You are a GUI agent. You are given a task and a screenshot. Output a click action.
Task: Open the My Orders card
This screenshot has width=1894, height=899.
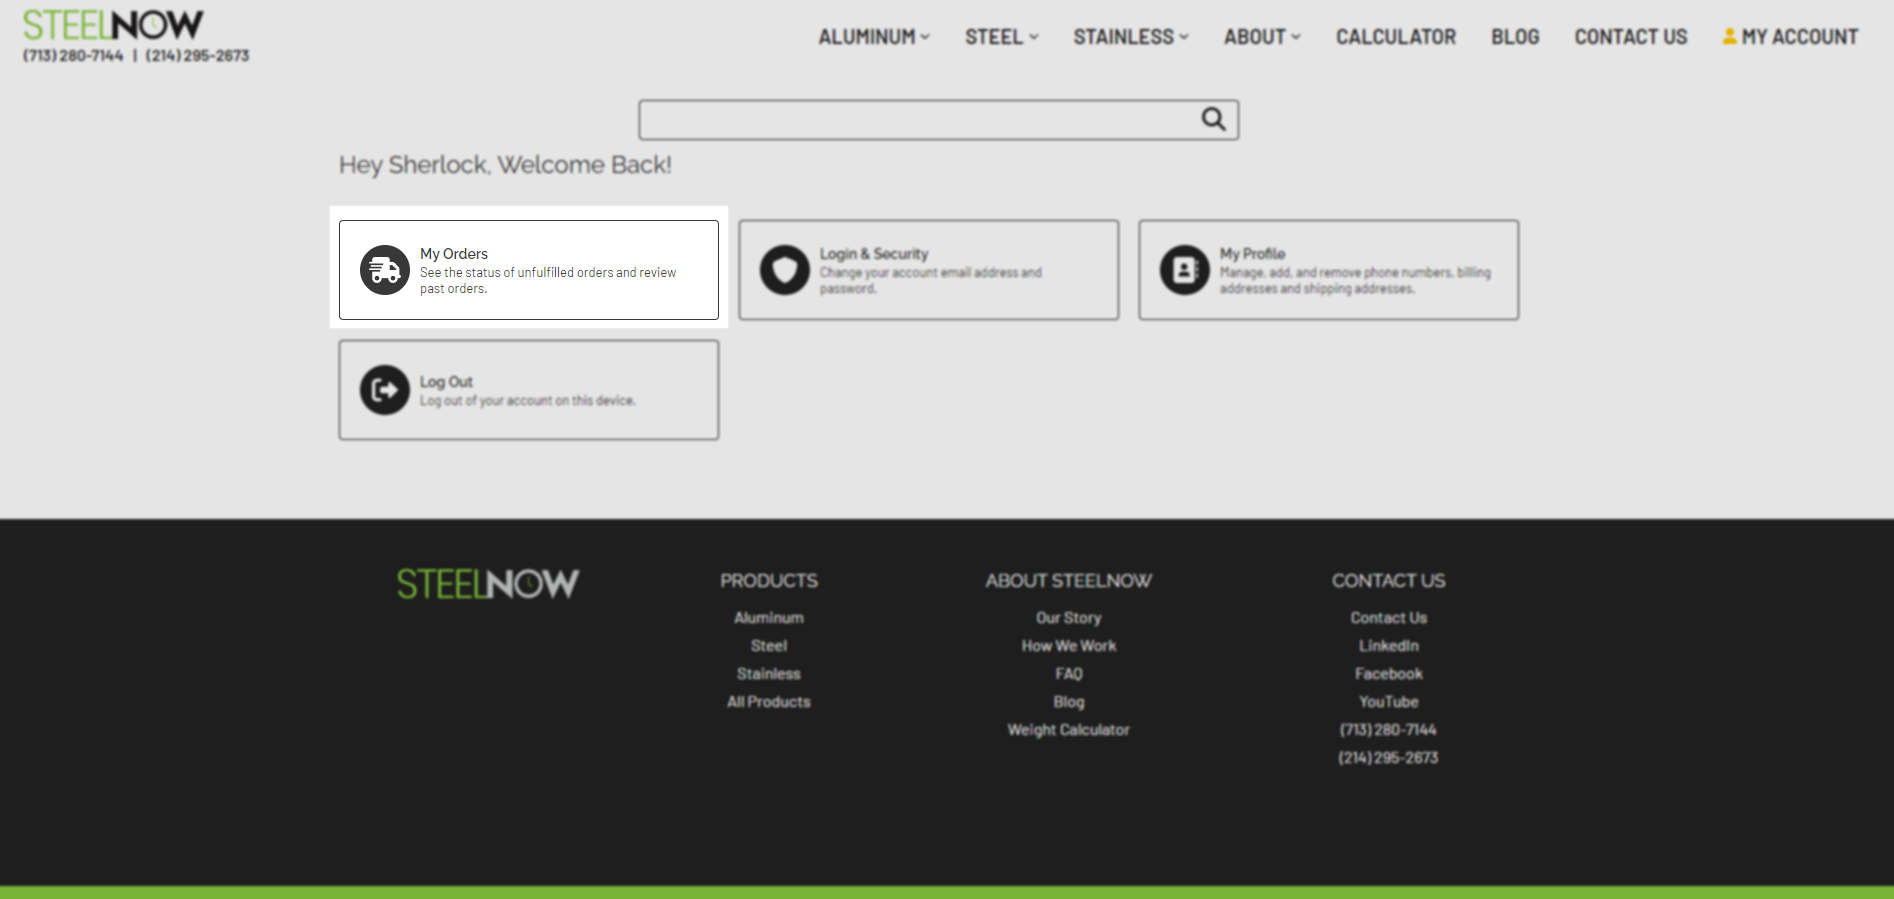[x=529, y=270]
